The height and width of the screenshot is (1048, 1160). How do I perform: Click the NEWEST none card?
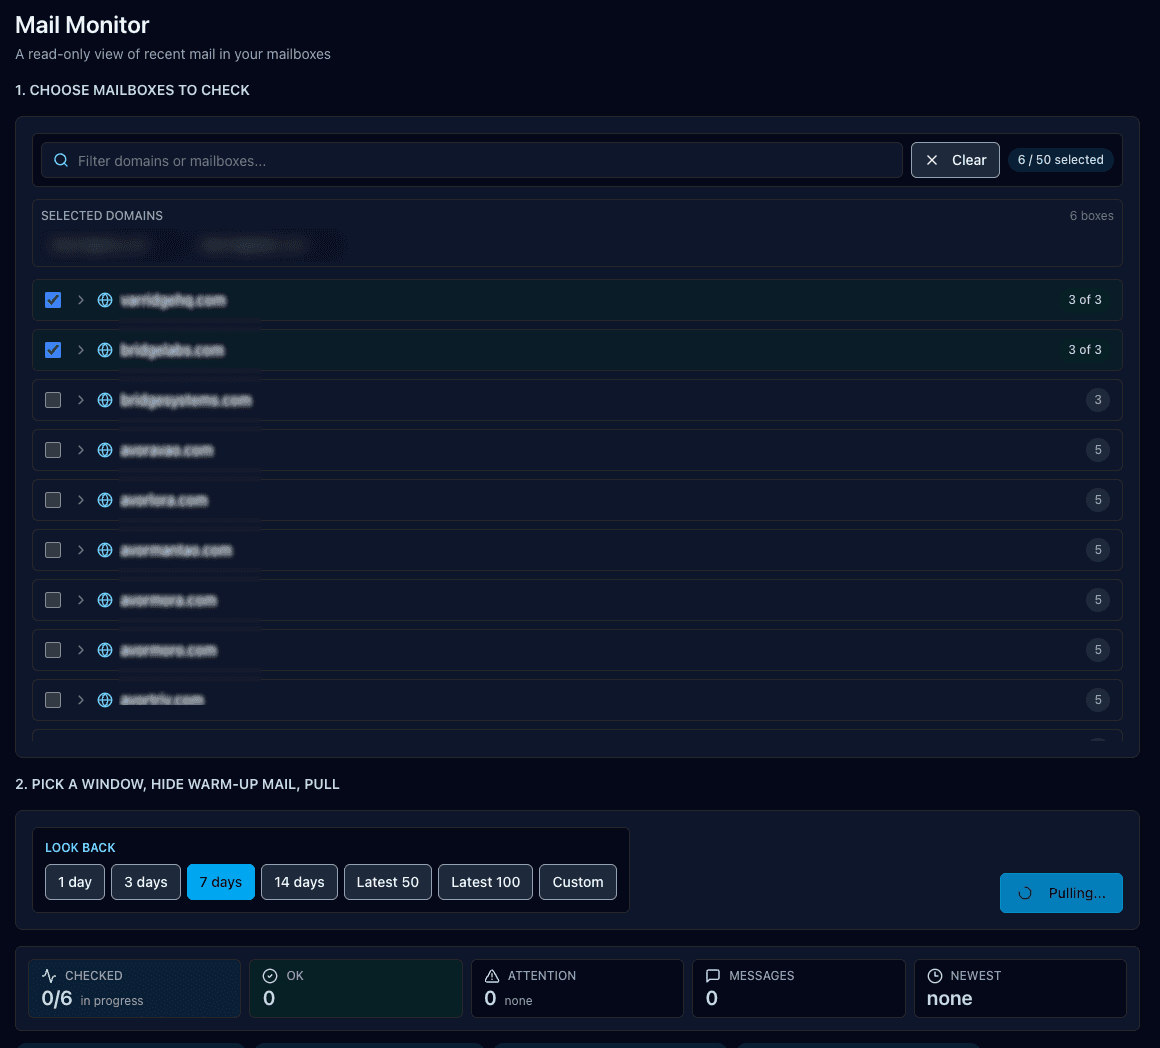1020,989
